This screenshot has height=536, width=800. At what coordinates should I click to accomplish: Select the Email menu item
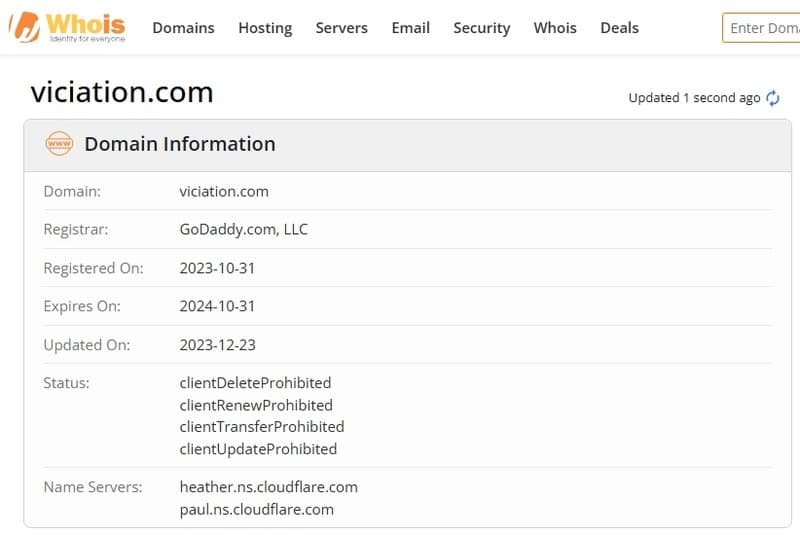click(x=410, y=28)
